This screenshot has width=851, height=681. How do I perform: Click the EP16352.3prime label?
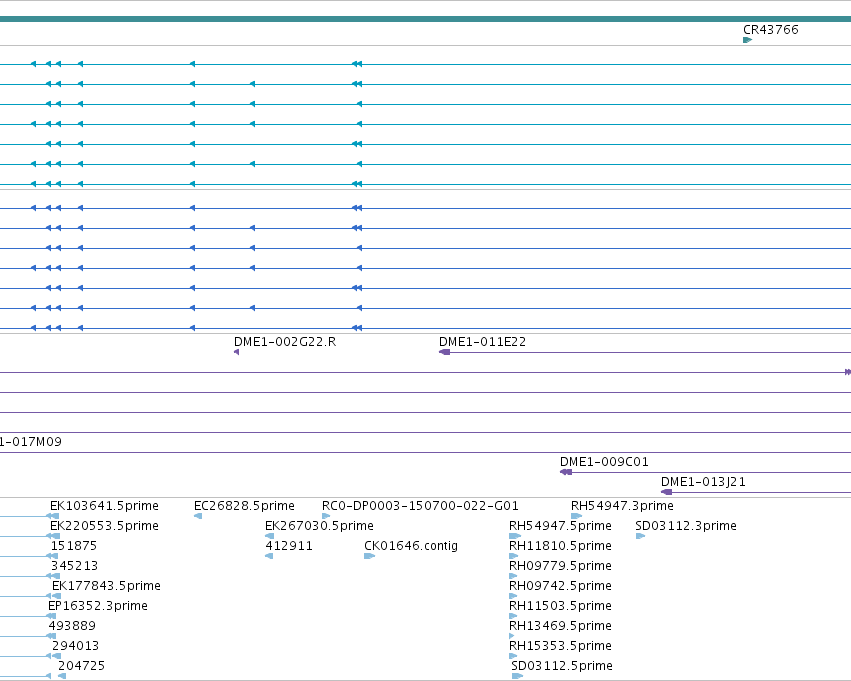(x=98, y=606)
